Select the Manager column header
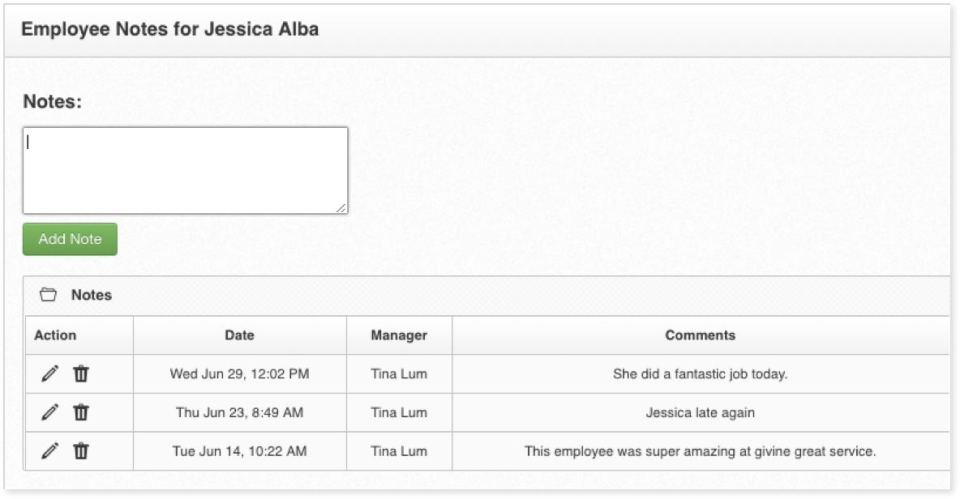 coord(399,335)
